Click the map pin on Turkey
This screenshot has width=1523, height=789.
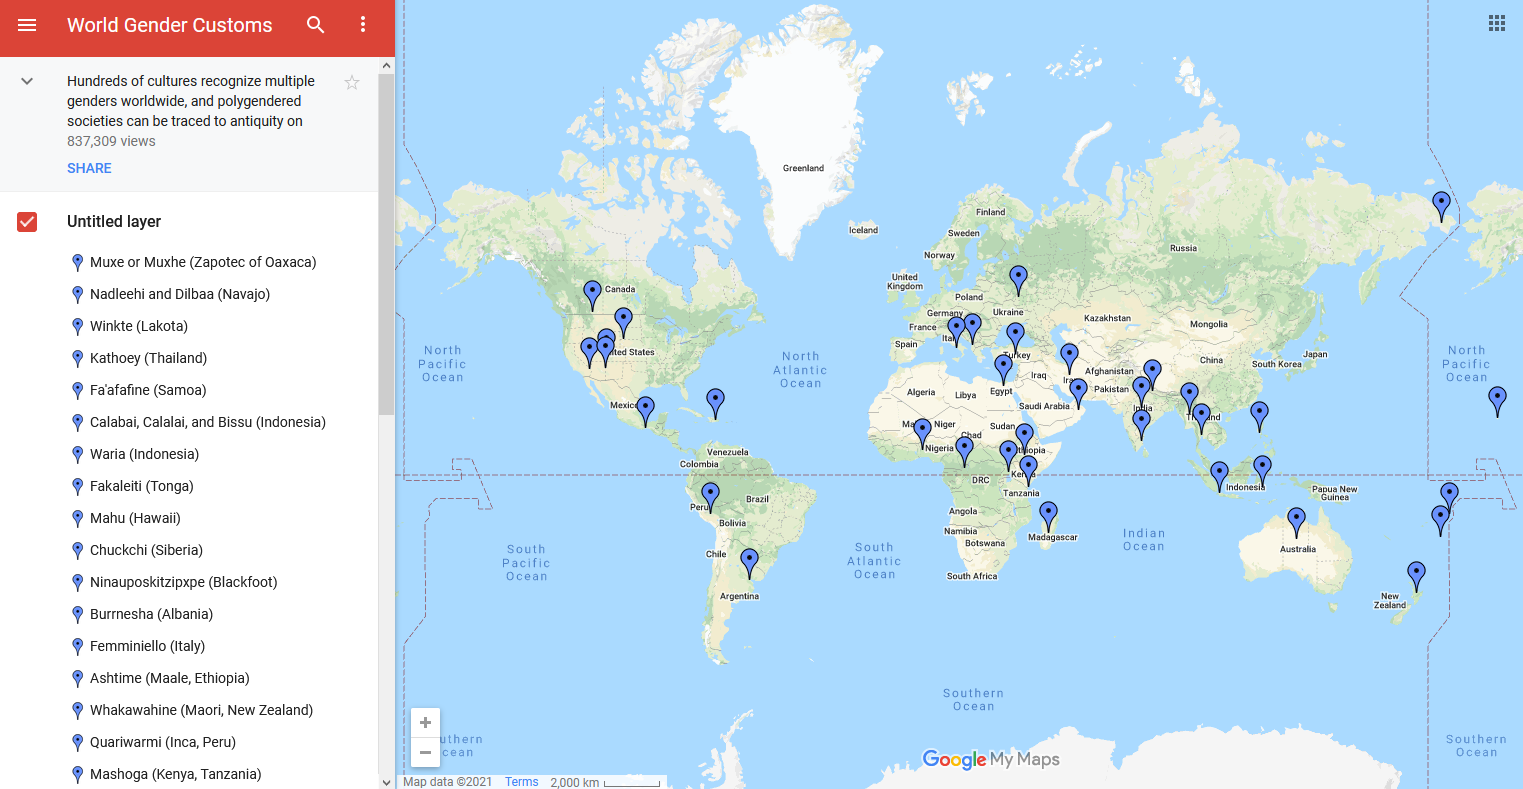pos(1015,337)
